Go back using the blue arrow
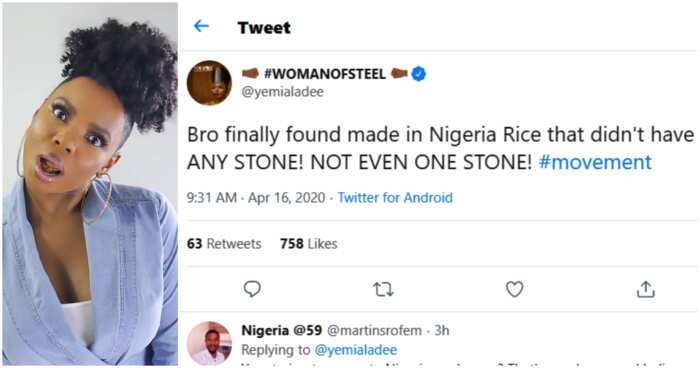Screen dimensions: 700x368 (201, 26)
